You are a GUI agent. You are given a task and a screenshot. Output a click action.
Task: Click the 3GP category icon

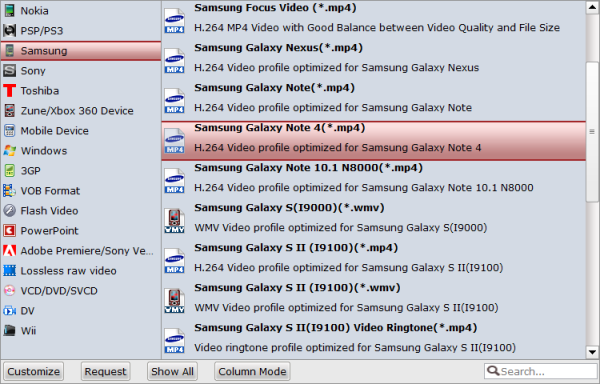(x=10, y=171)
